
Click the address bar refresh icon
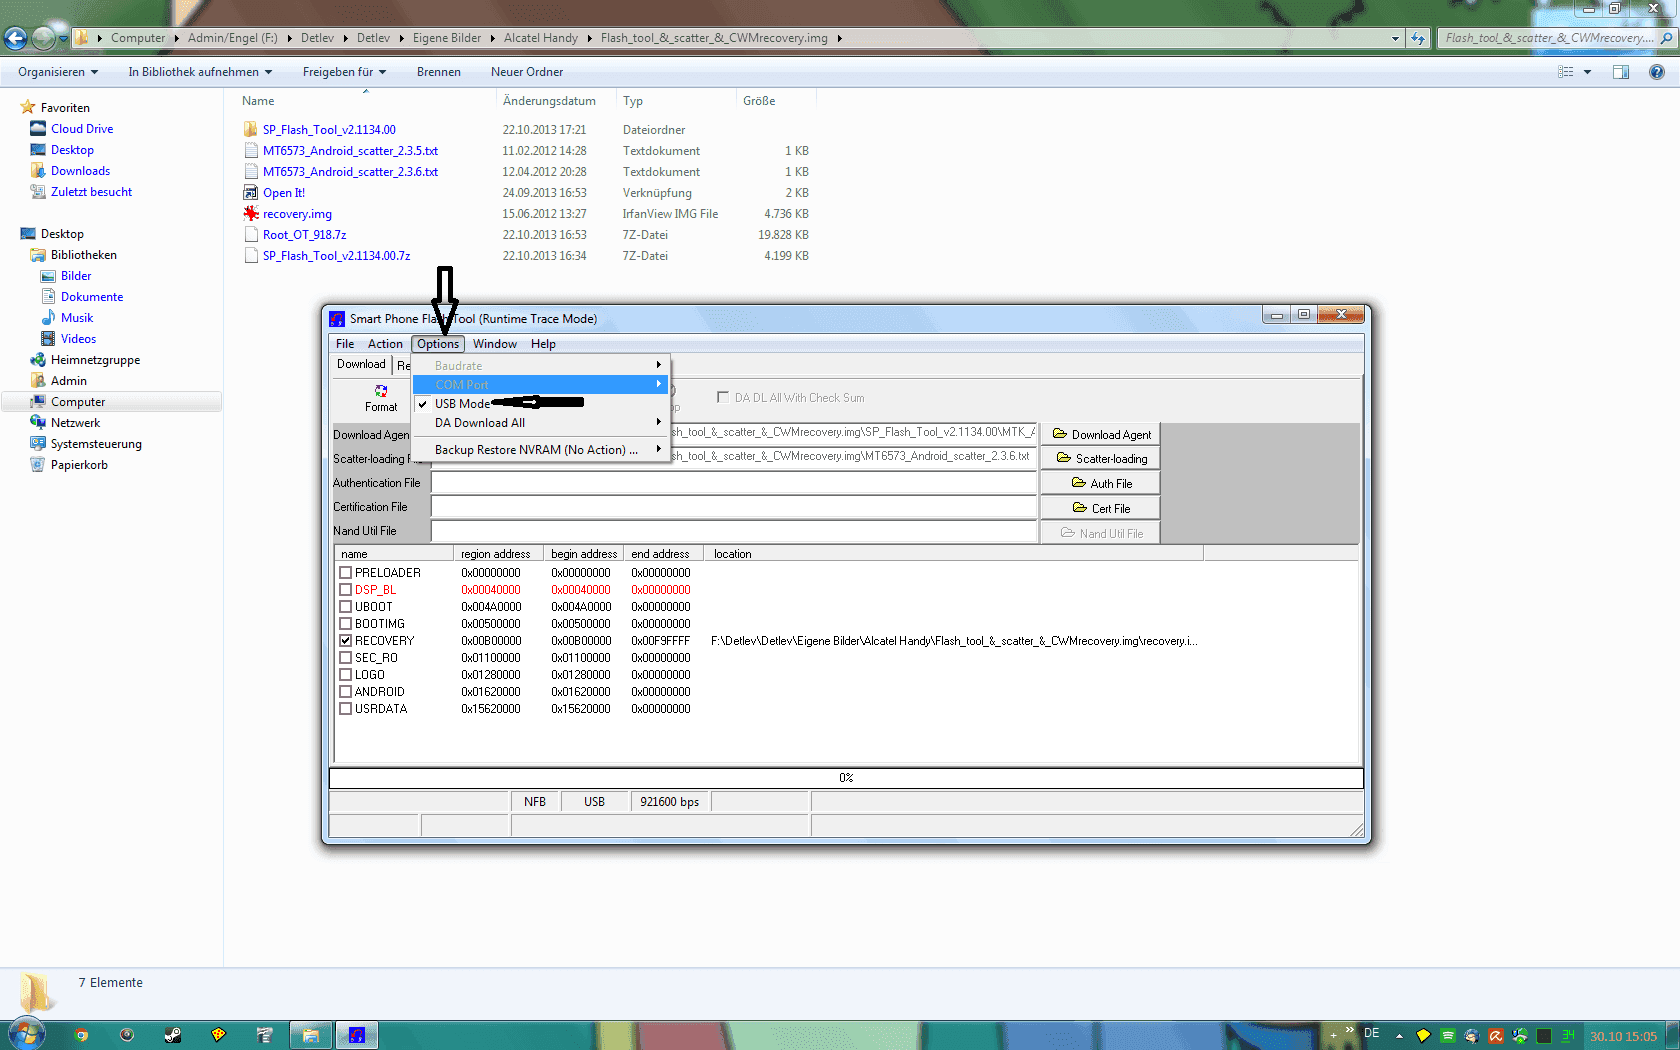[x=1418, y=38]
